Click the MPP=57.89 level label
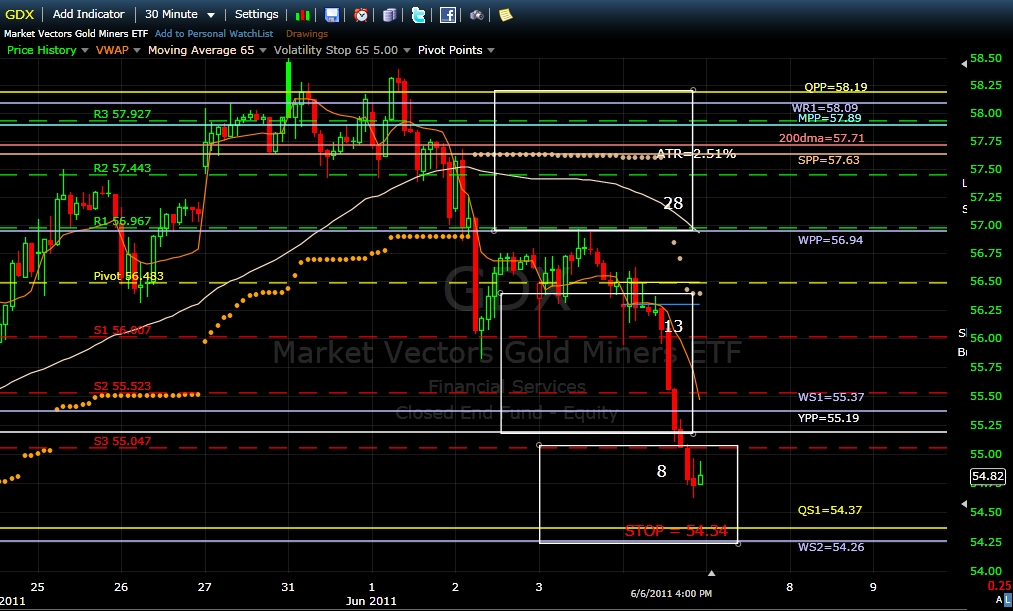Image resolution: width=1013 pixels, height=611 pixels. [x=830, y=118]
